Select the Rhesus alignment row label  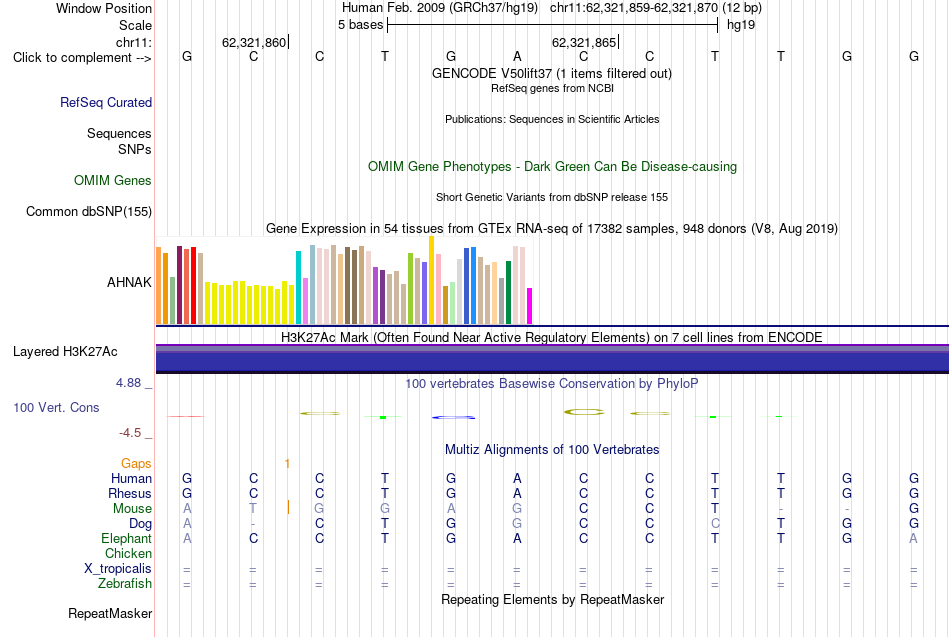pos(130,493)
